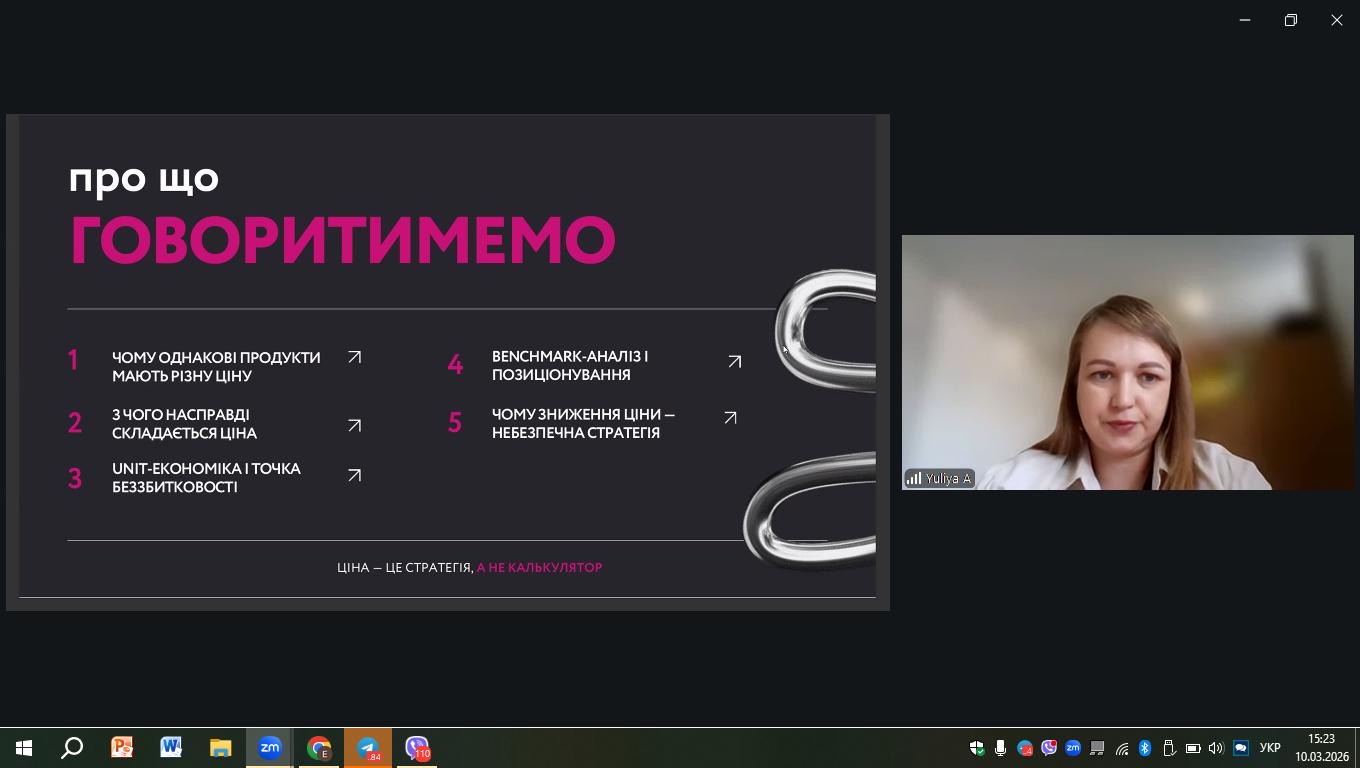Click the slide subtitle 'про що'

[144, 178]
